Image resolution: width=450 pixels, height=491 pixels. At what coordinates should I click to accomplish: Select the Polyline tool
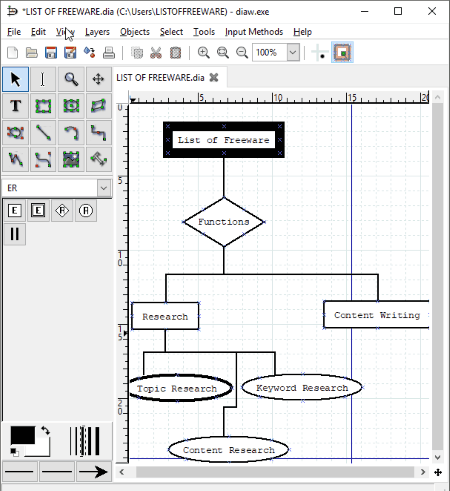coord(15,159)
